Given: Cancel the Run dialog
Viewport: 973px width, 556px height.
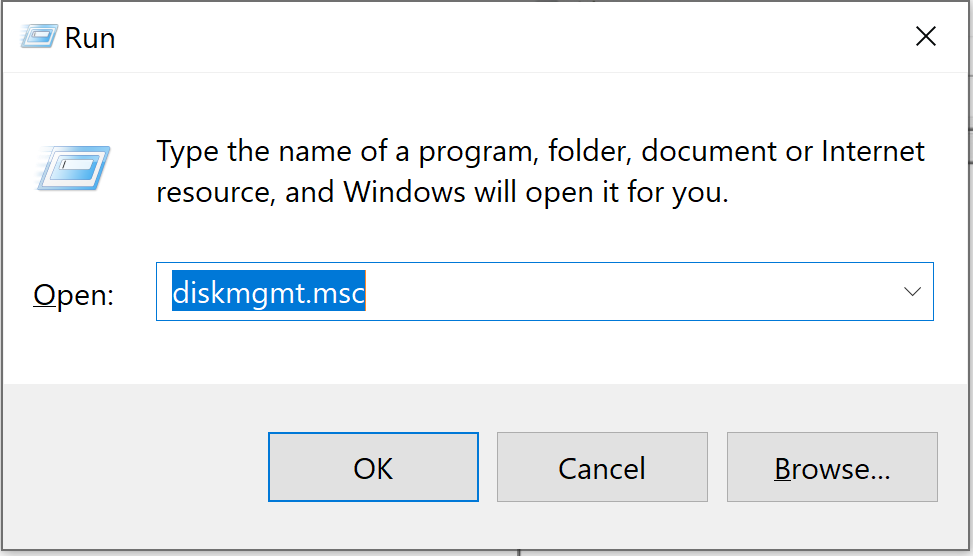Looking at the screenshot, I should point(602,468).
